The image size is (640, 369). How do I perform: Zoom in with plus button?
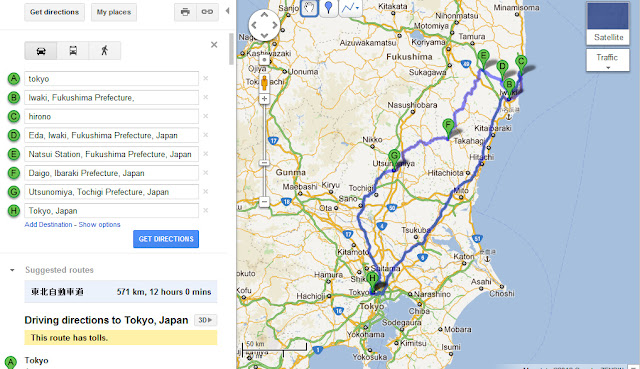[264, 98]
